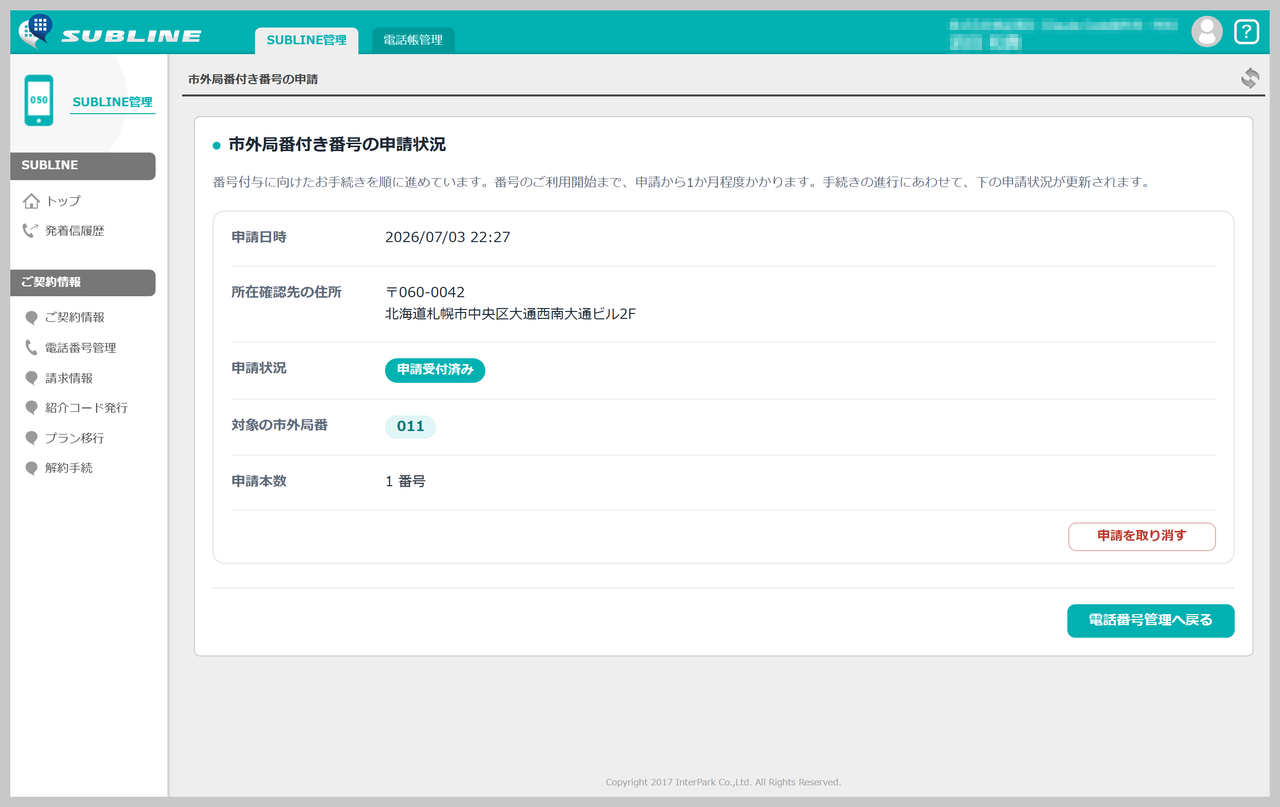Viewport: 1280px width, 807px height.
Task: Click the 050 phone icon
Action: [x=39, y=100]
